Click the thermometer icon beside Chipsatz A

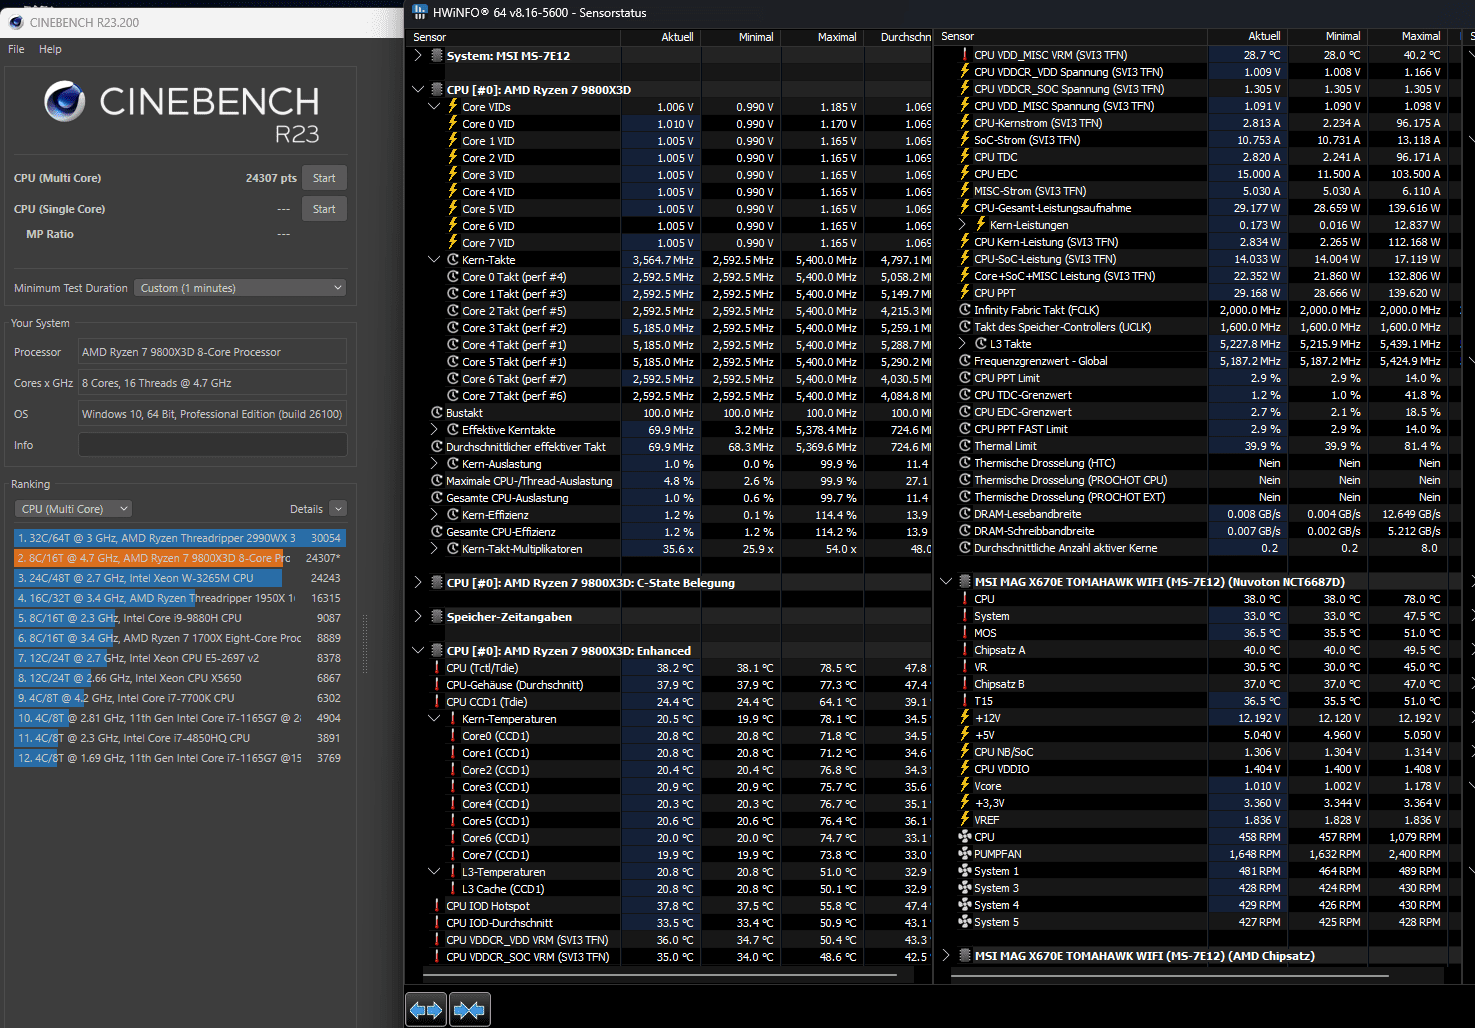click(x=965, y=649)
